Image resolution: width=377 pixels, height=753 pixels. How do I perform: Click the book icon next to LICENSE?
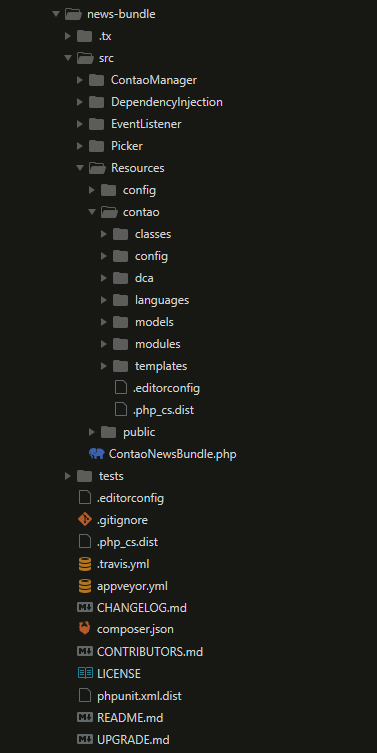pyautogui.click(x=85, y=673)
